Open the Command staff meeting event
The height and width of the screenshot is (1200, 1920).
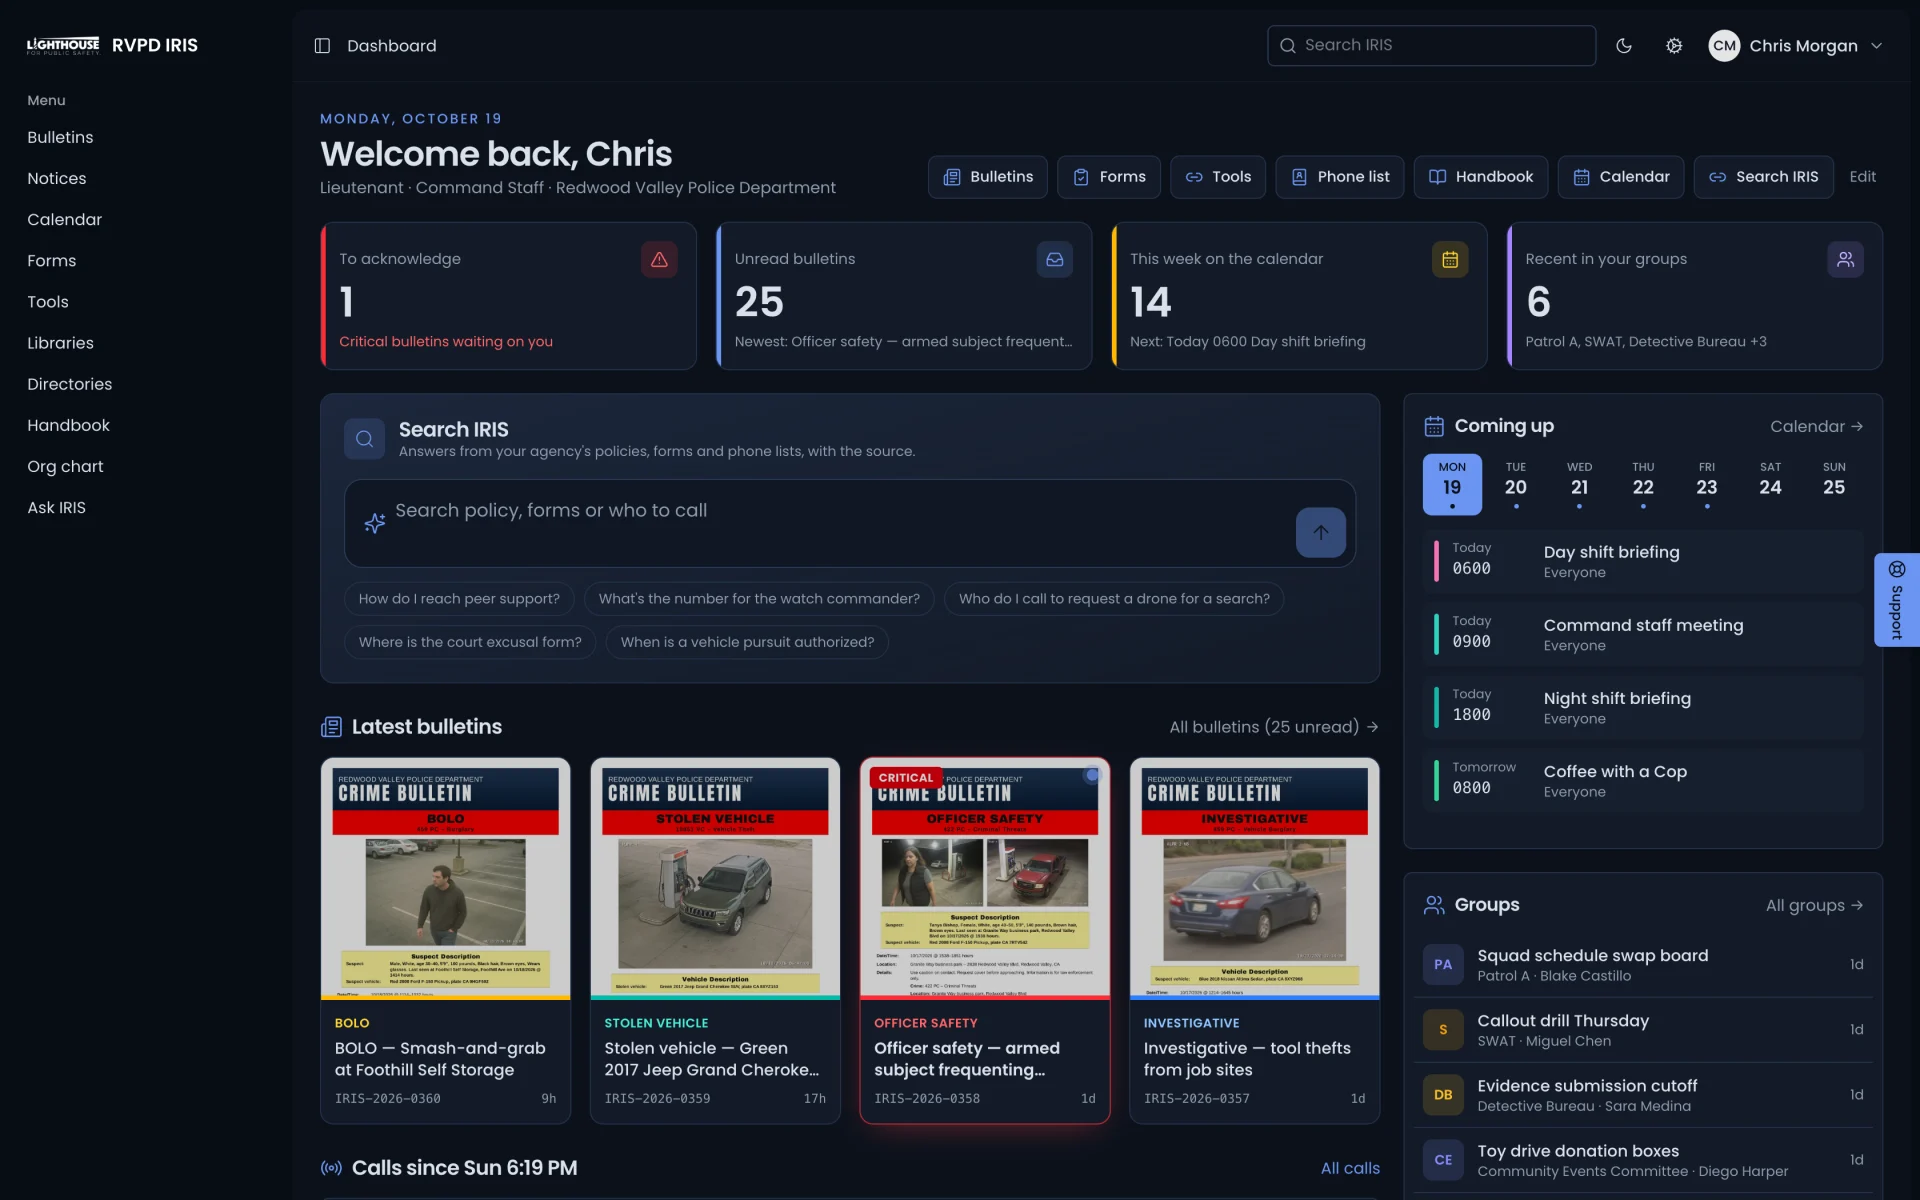pyautogui.click(x=1643, y=634)
